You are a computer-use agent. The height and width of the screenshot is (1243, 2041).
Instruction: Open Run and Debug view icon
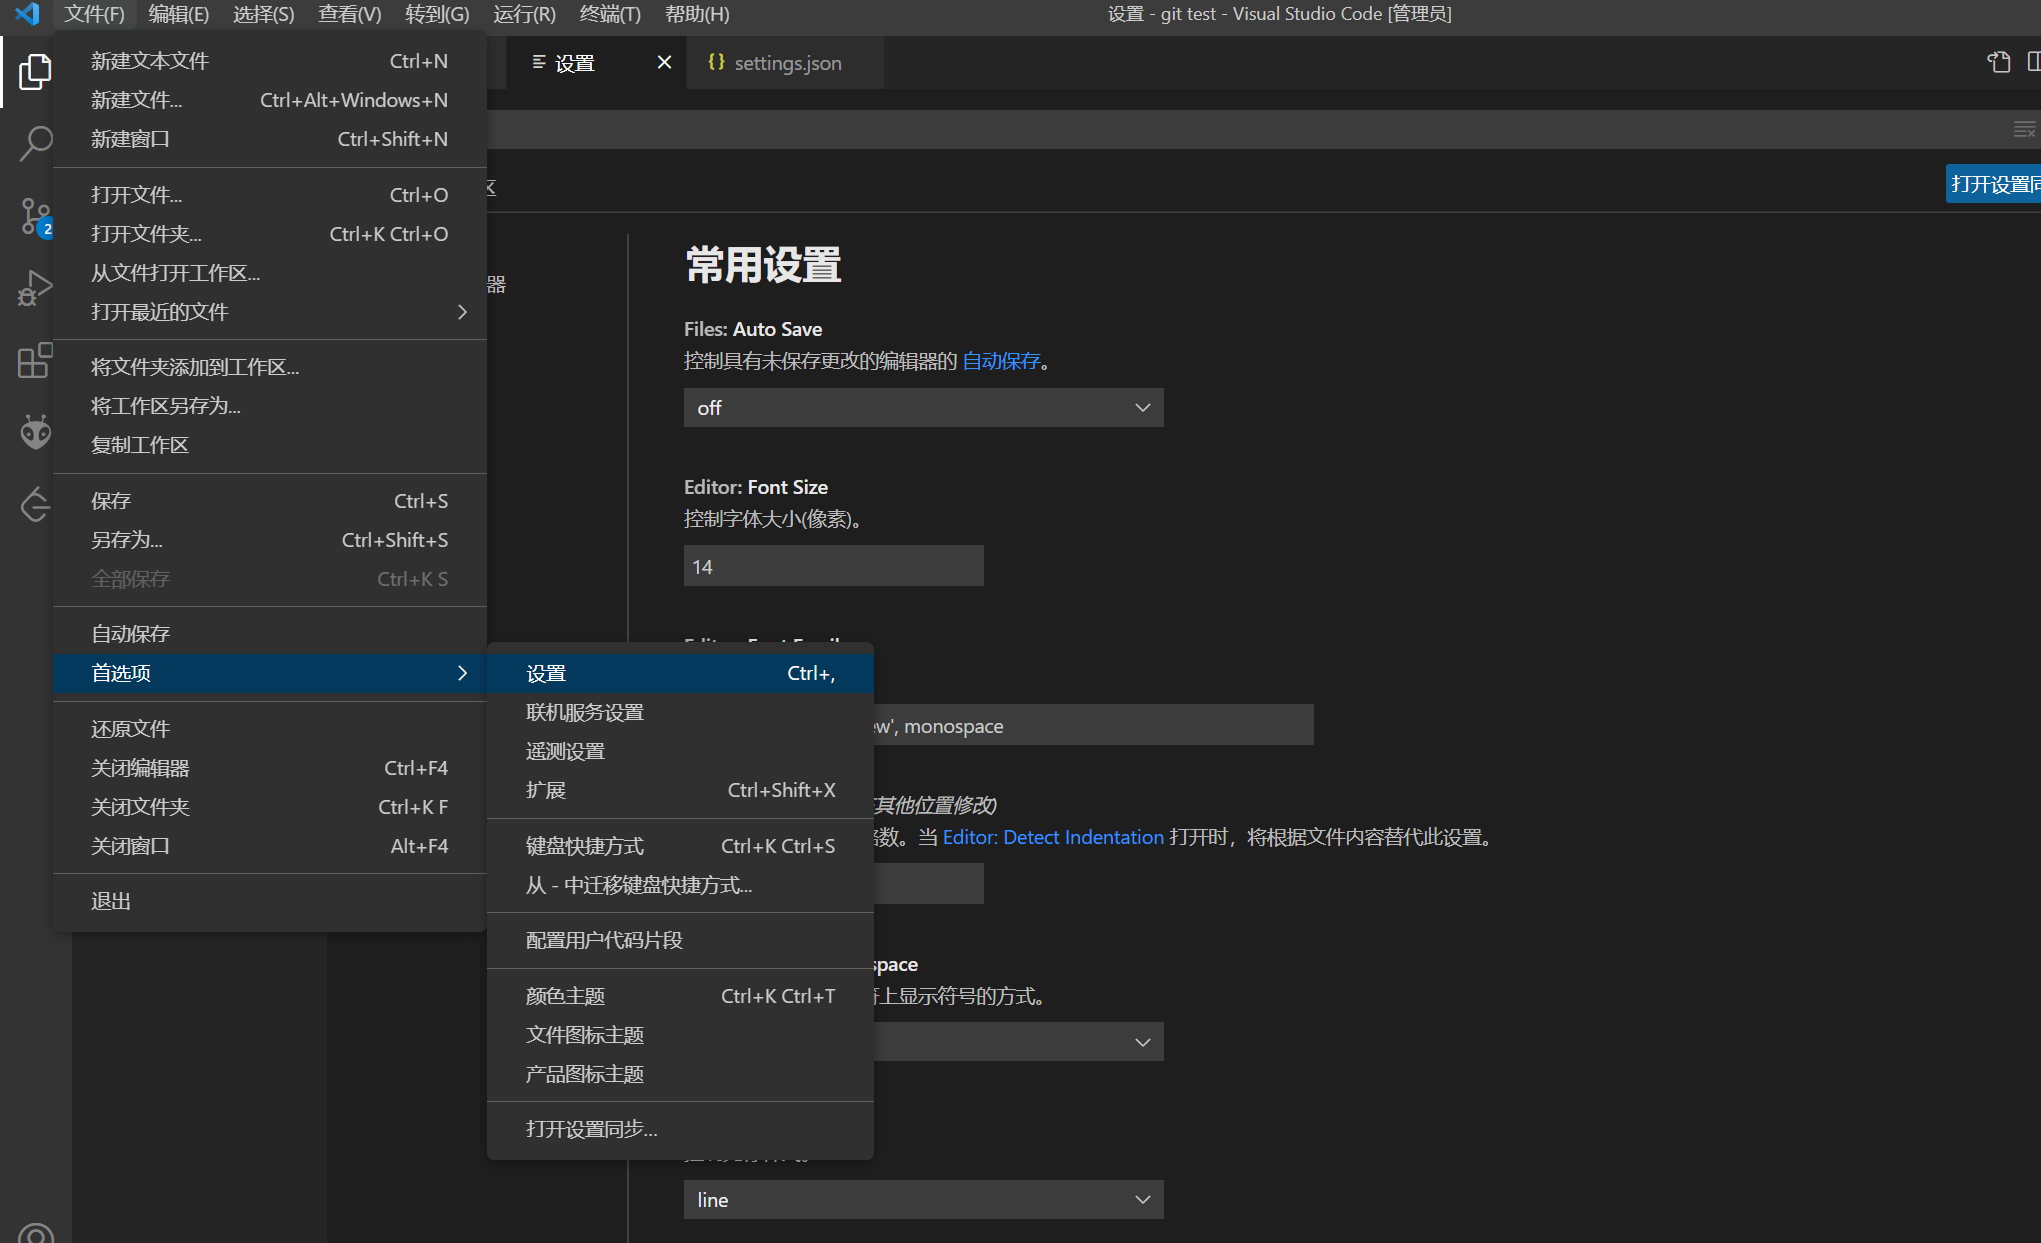(x=35, y=288)
